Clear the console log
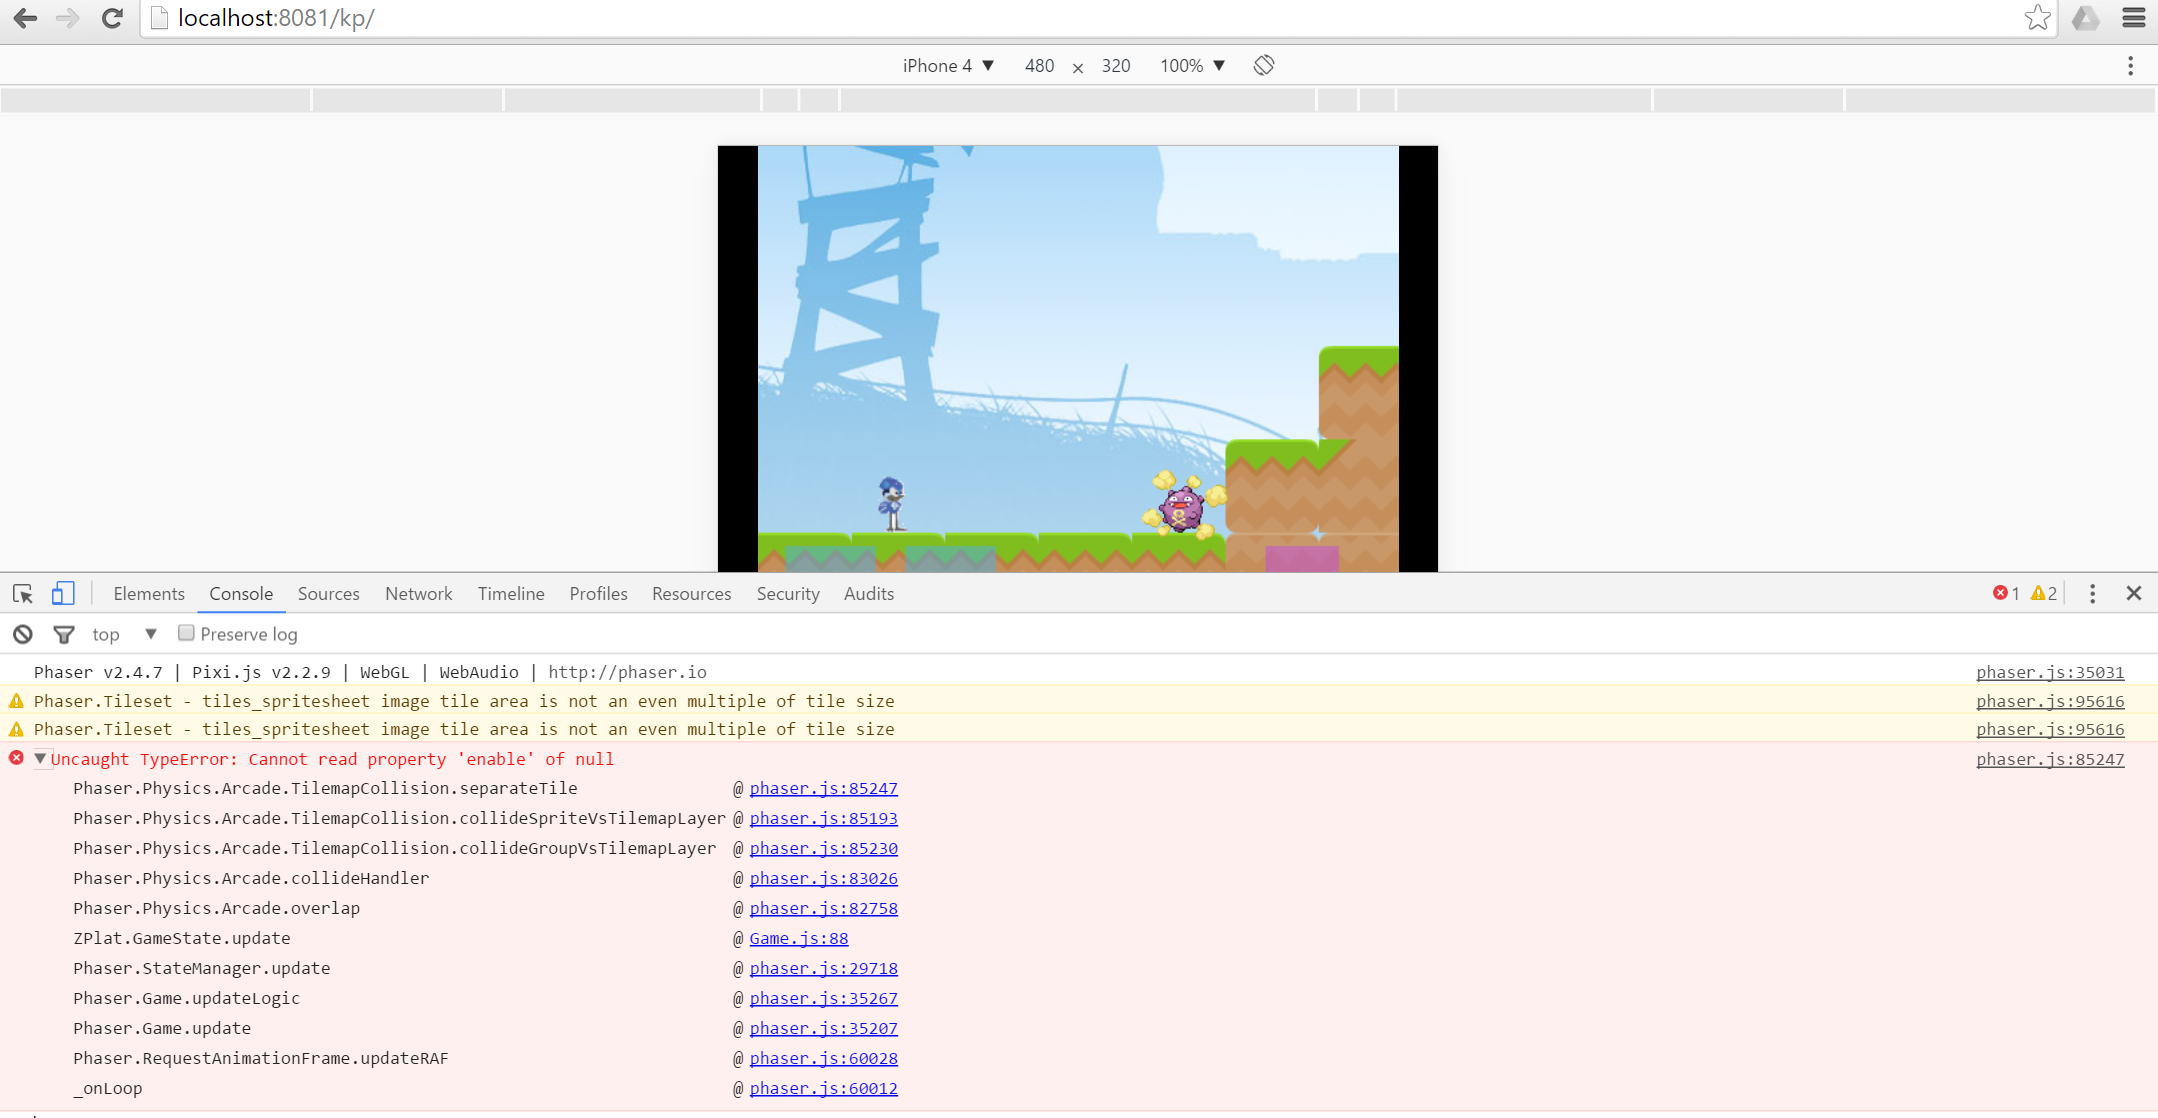Viewport: 2158px width, 1118px height. (23, 634)
